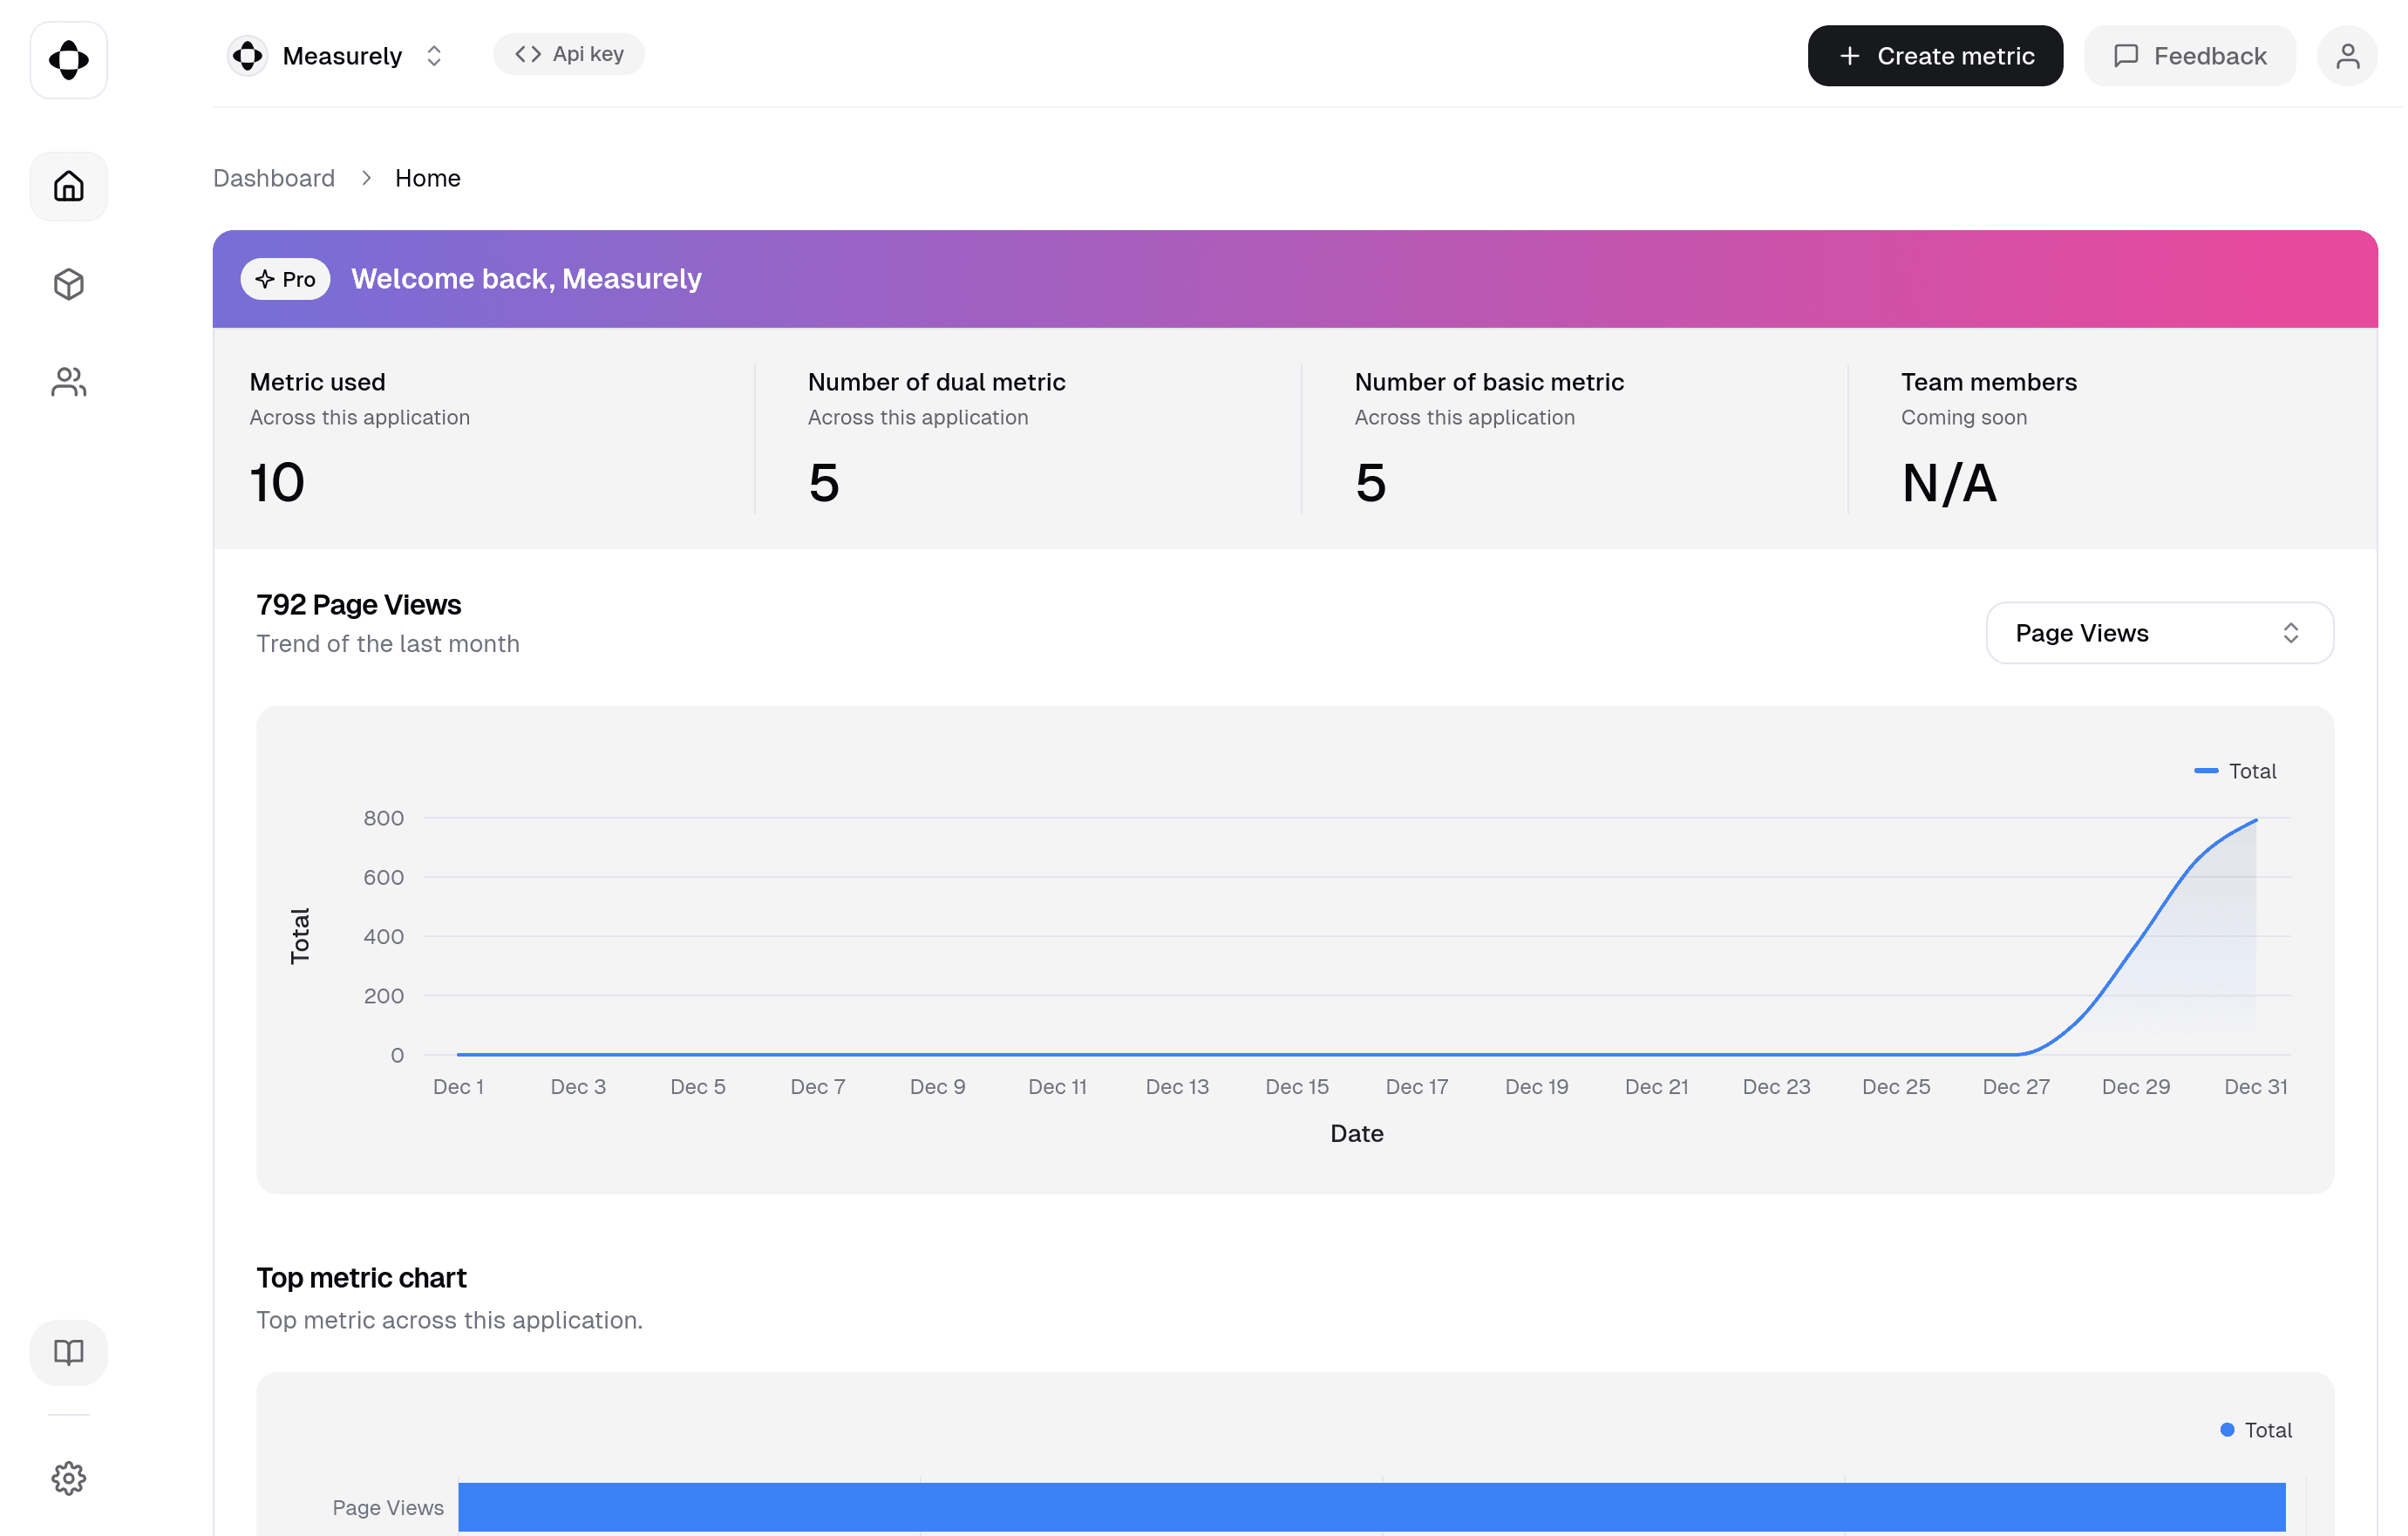Click the Pro plan badge

(285, 279)
